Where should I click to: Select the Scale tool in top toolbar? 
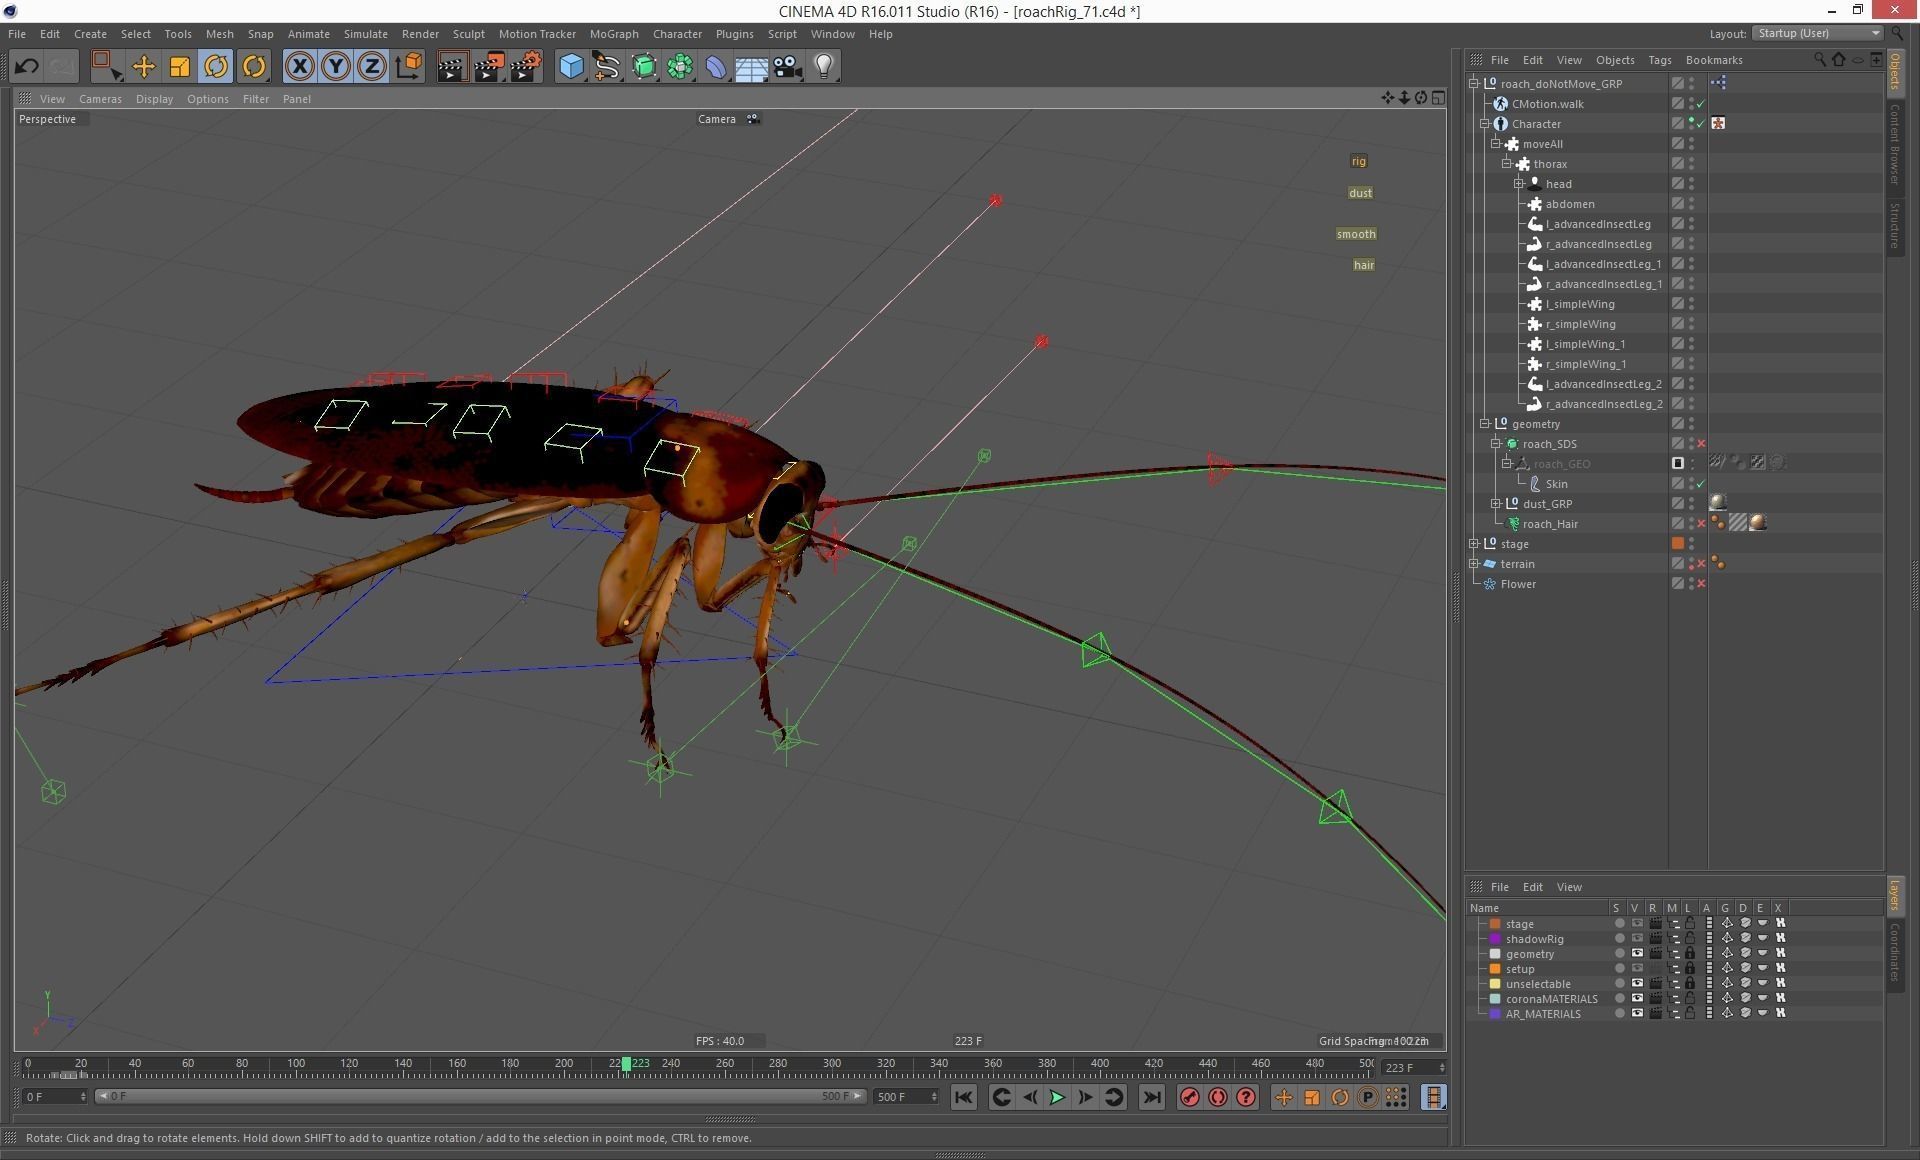[180, 67]
